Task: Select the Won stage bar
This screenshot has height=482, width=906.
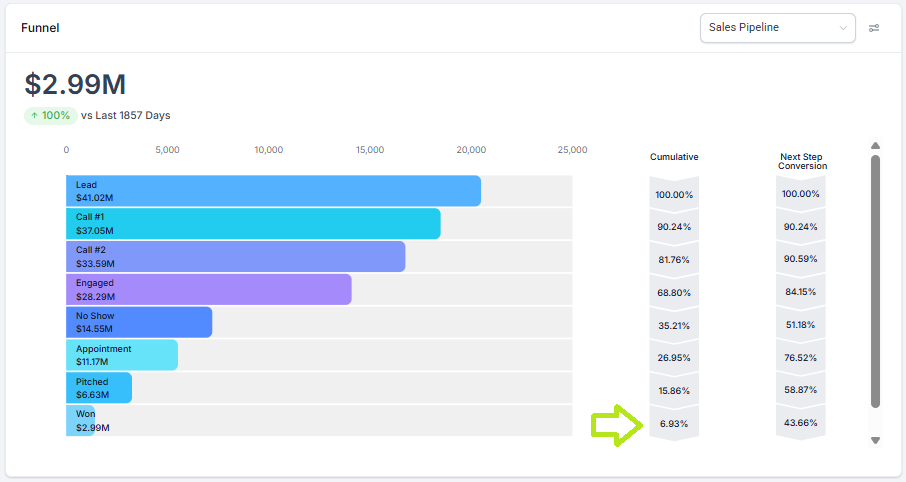Action: (81, 421)
